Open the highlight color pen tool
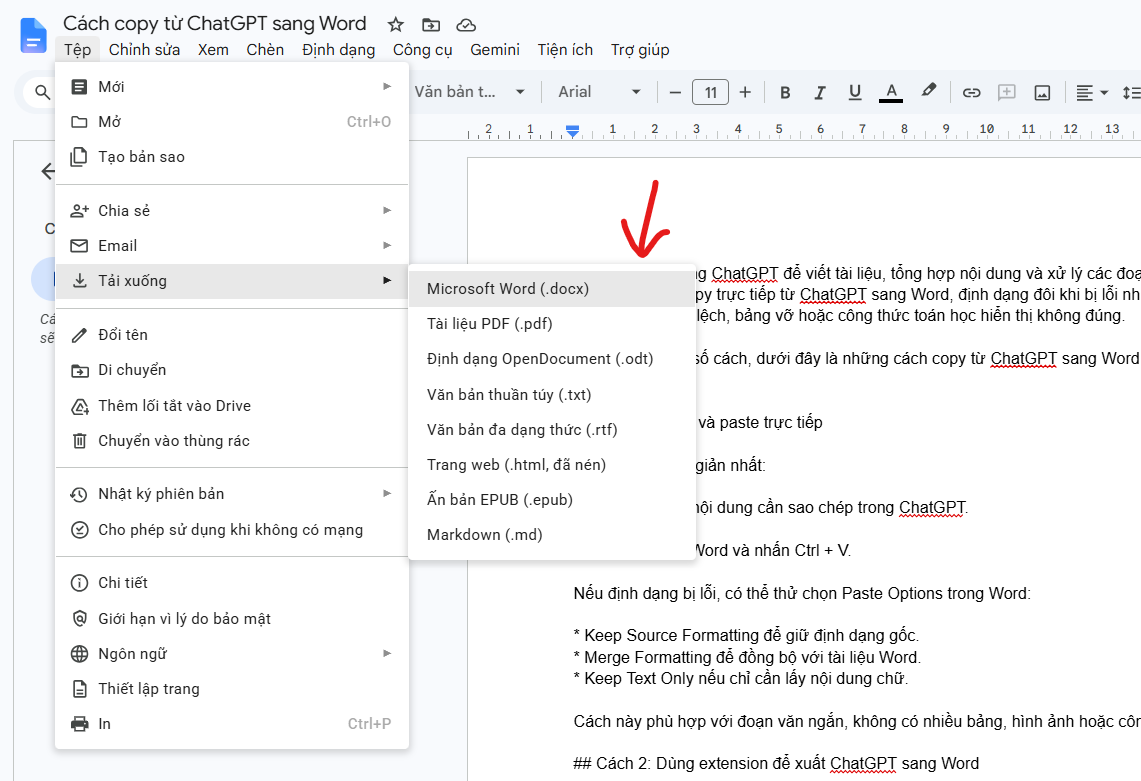 (x=928, y=91)
